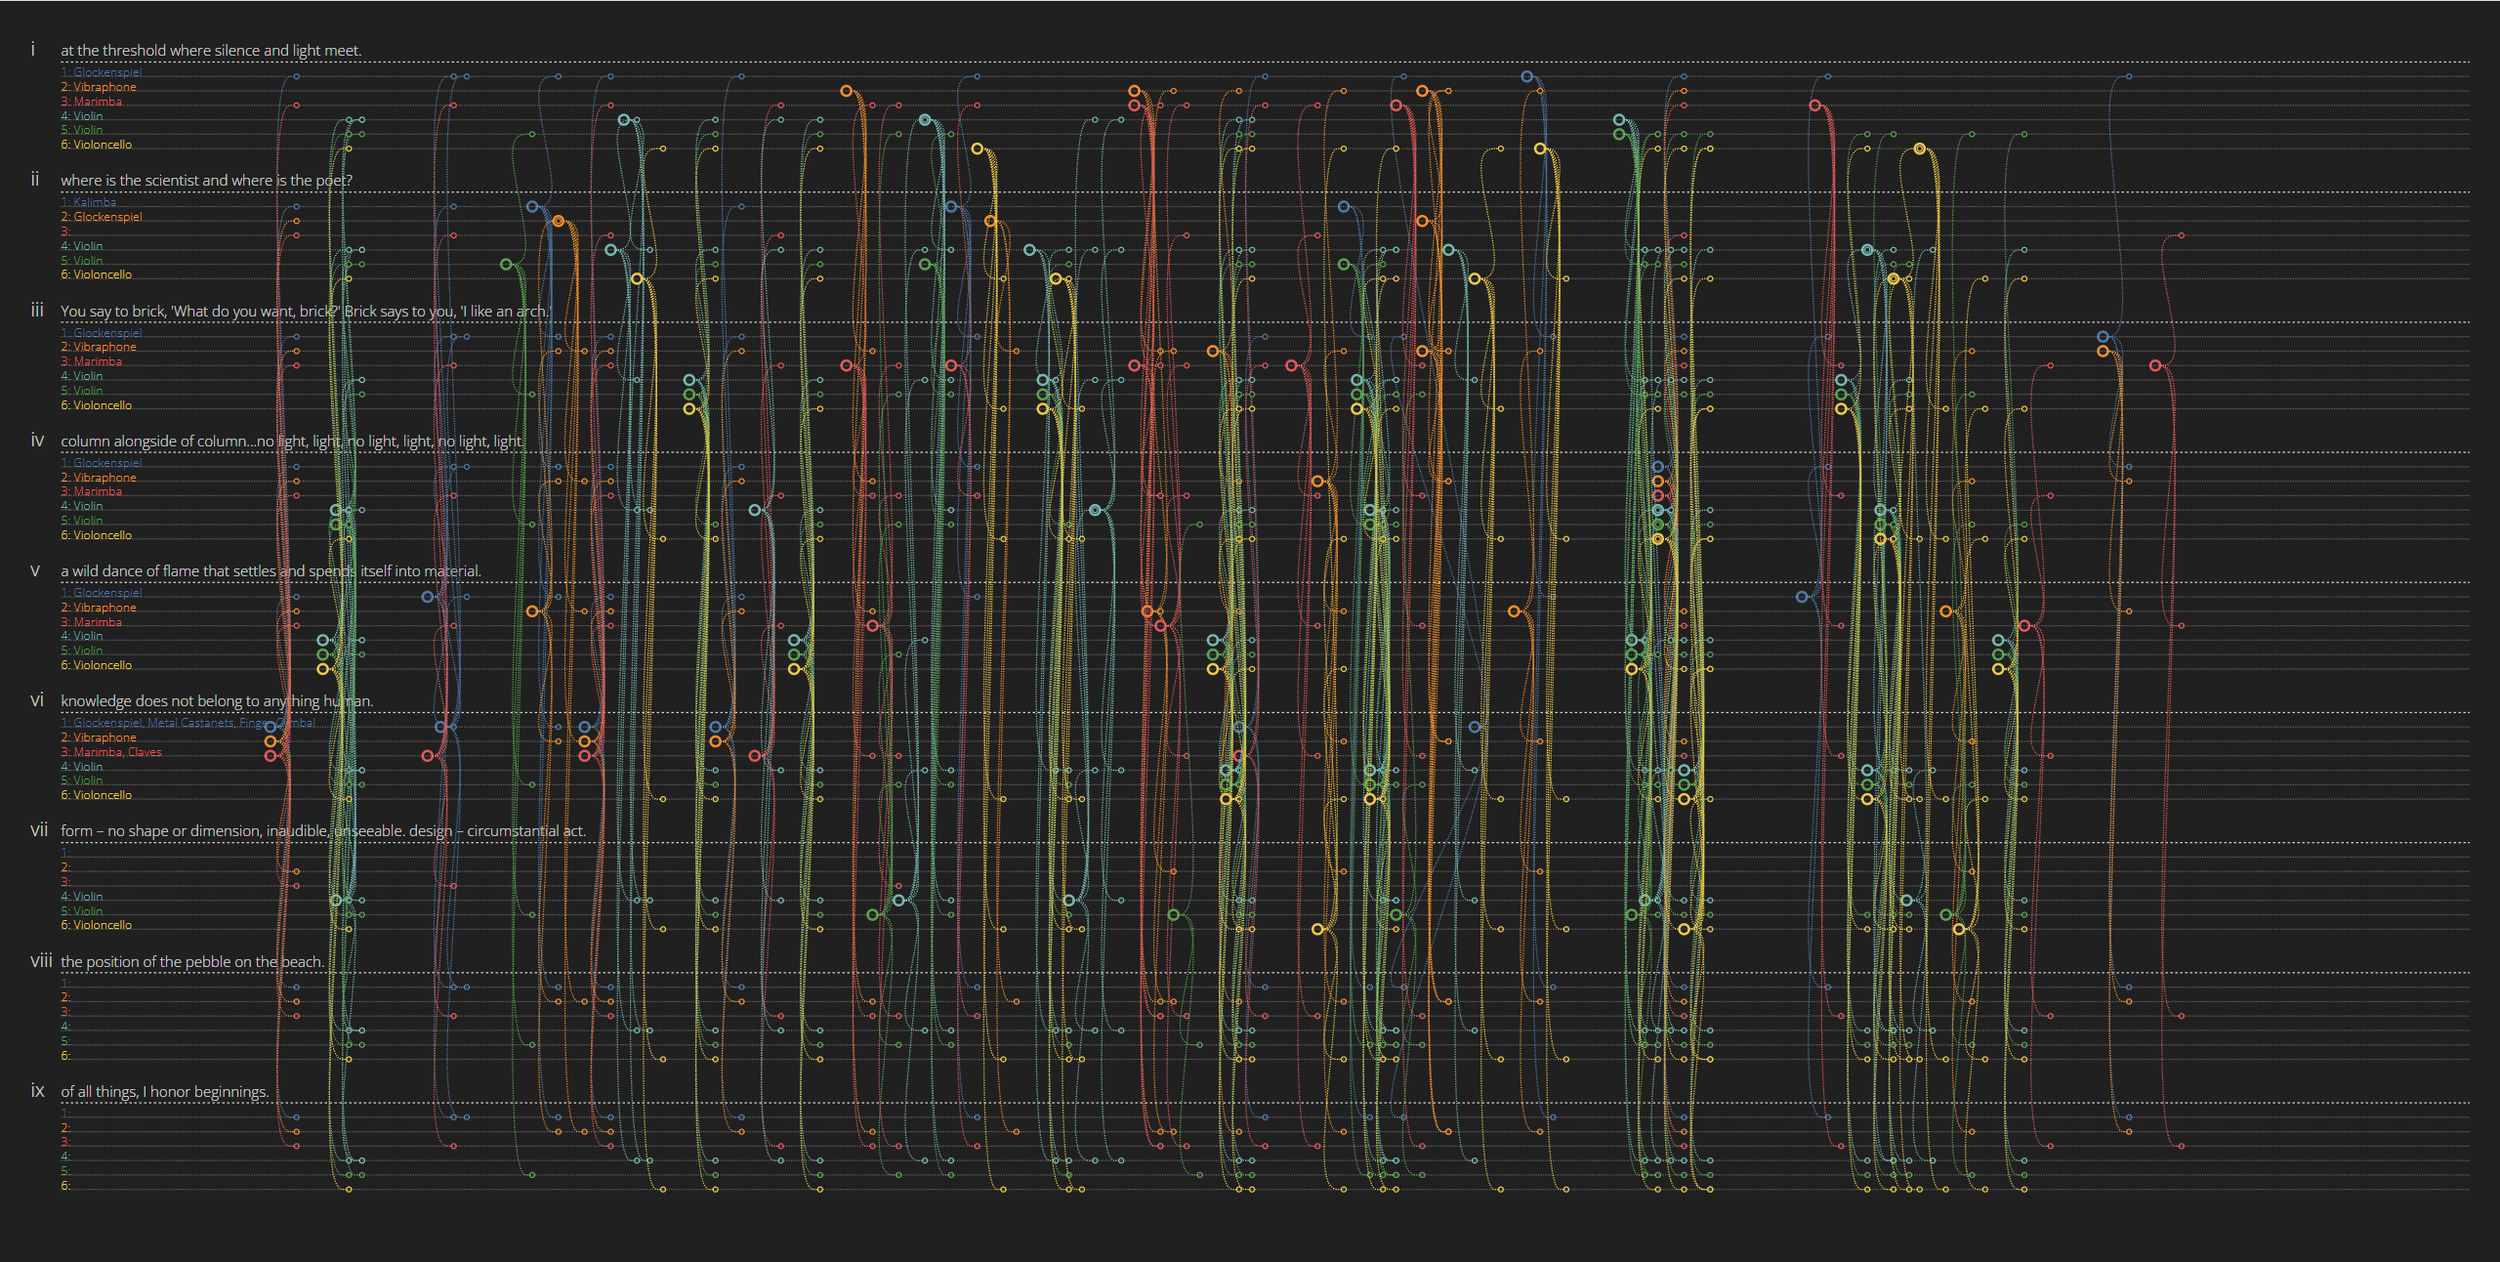This screenshot has height=1262, width=2500.
Task: Click the large blue Glockenspiel node in movement i
Action: coord(1527,77)
